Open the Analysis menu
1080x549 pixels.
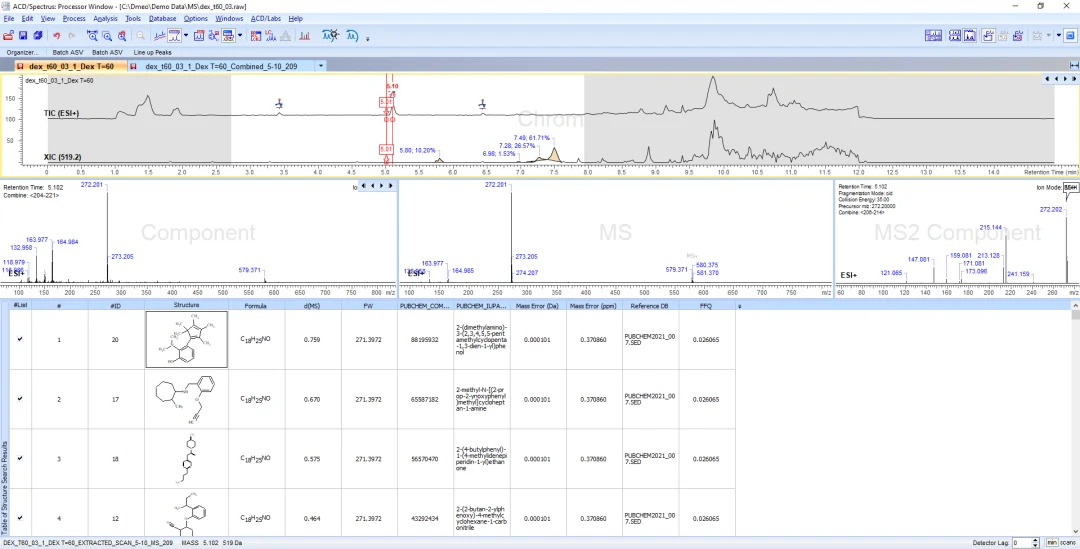(x=105, y=19)
